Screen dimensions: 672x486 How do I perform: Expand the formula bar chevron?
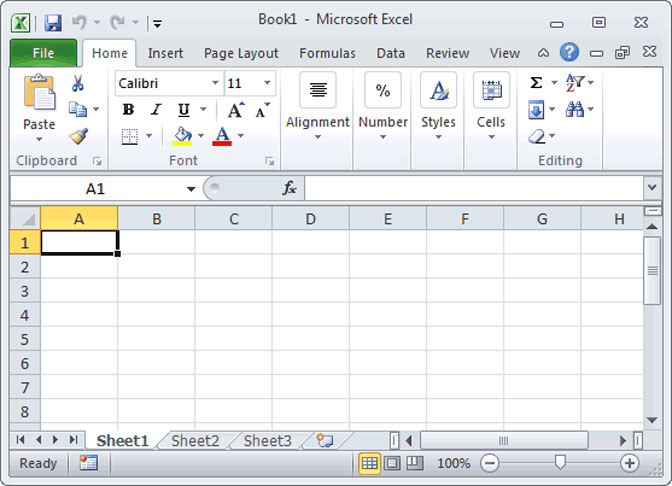652,187
